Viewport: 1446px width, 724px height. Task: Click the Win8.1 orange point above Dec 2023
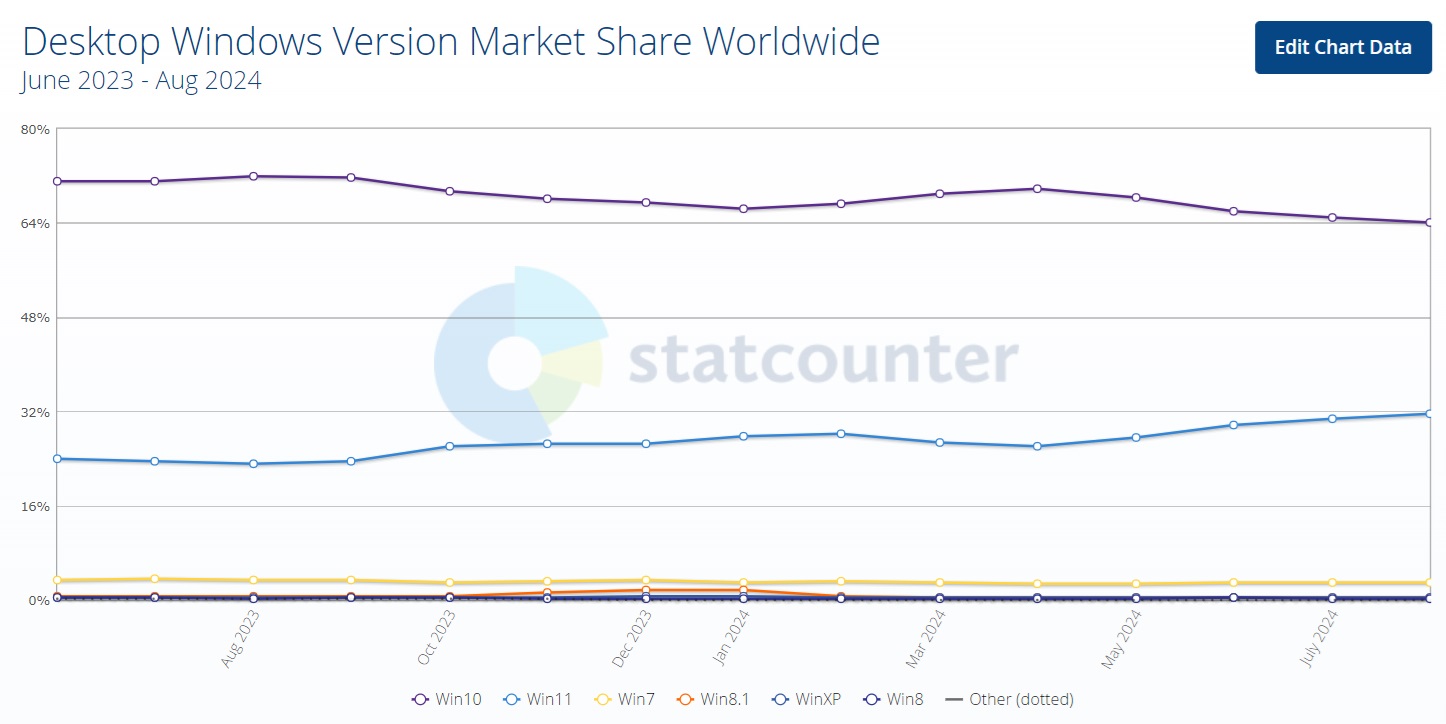click(x=645, y=590)
